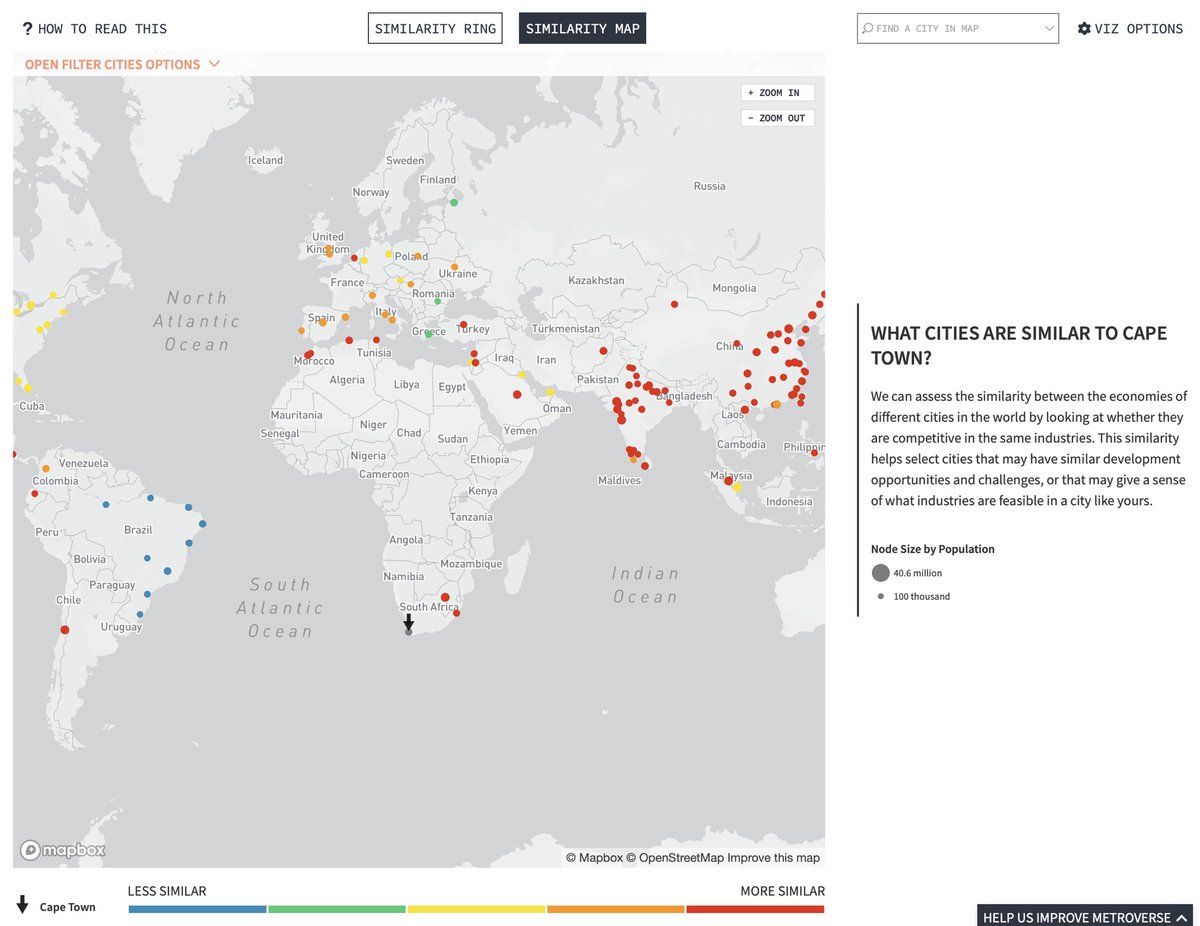
Task: Select the large red dot in South Africa
Action: pyautogui.click(x=445, y=597)
